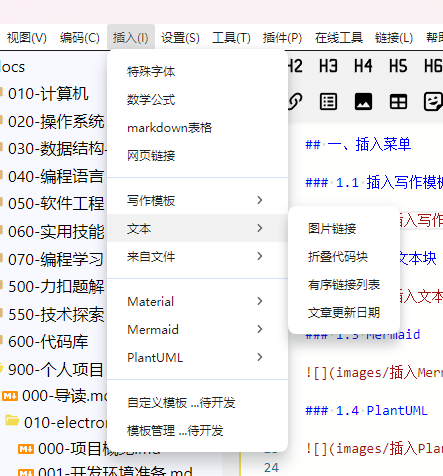Image resolution: width=443 pixels, height=476 pixels.
Task: Click the '## 一、插入菜单' heading line
Action: [358, 144]
